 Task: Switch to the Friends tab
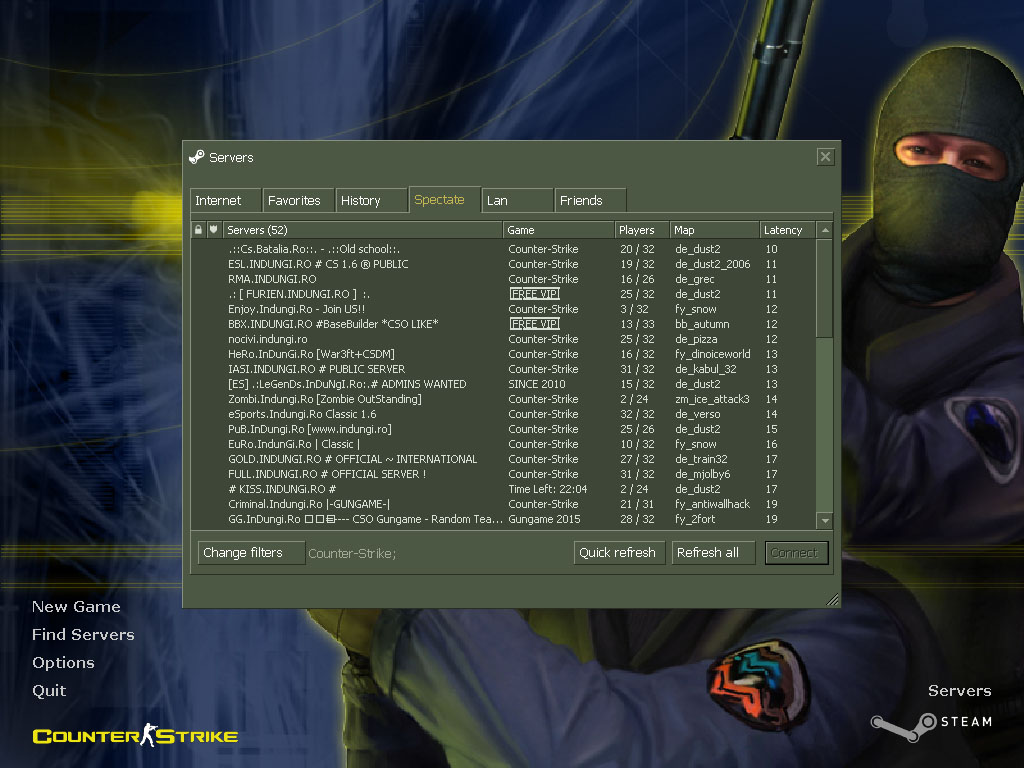(590, 200)
